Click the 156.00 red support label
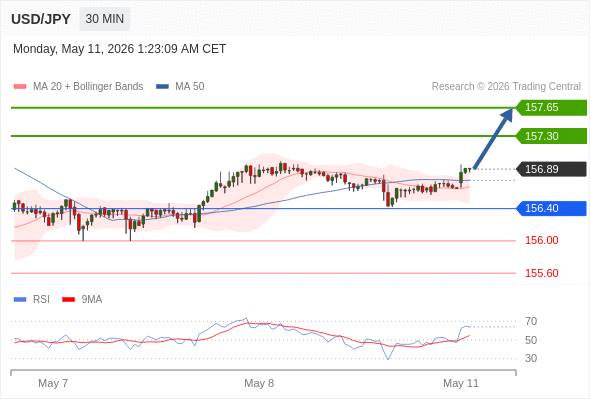This screenshot has height=400, width=590. (x=542, y=240)
